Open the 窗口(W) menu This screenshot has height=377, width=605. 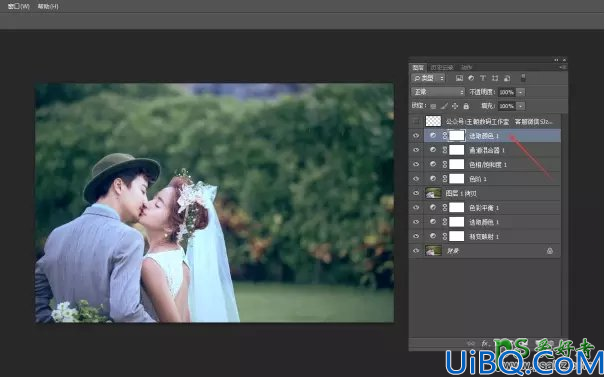coord(19,7)
